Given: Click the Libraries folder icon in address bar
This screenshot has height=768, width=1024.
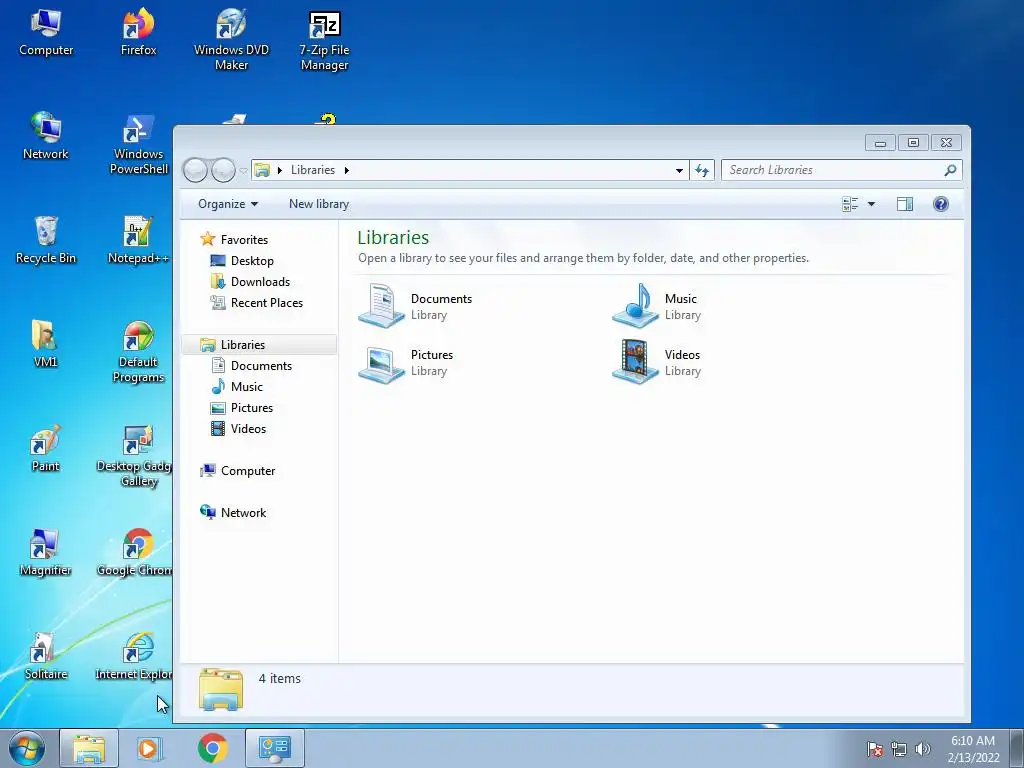Looking at the screenshot, I should pos(262,170).
